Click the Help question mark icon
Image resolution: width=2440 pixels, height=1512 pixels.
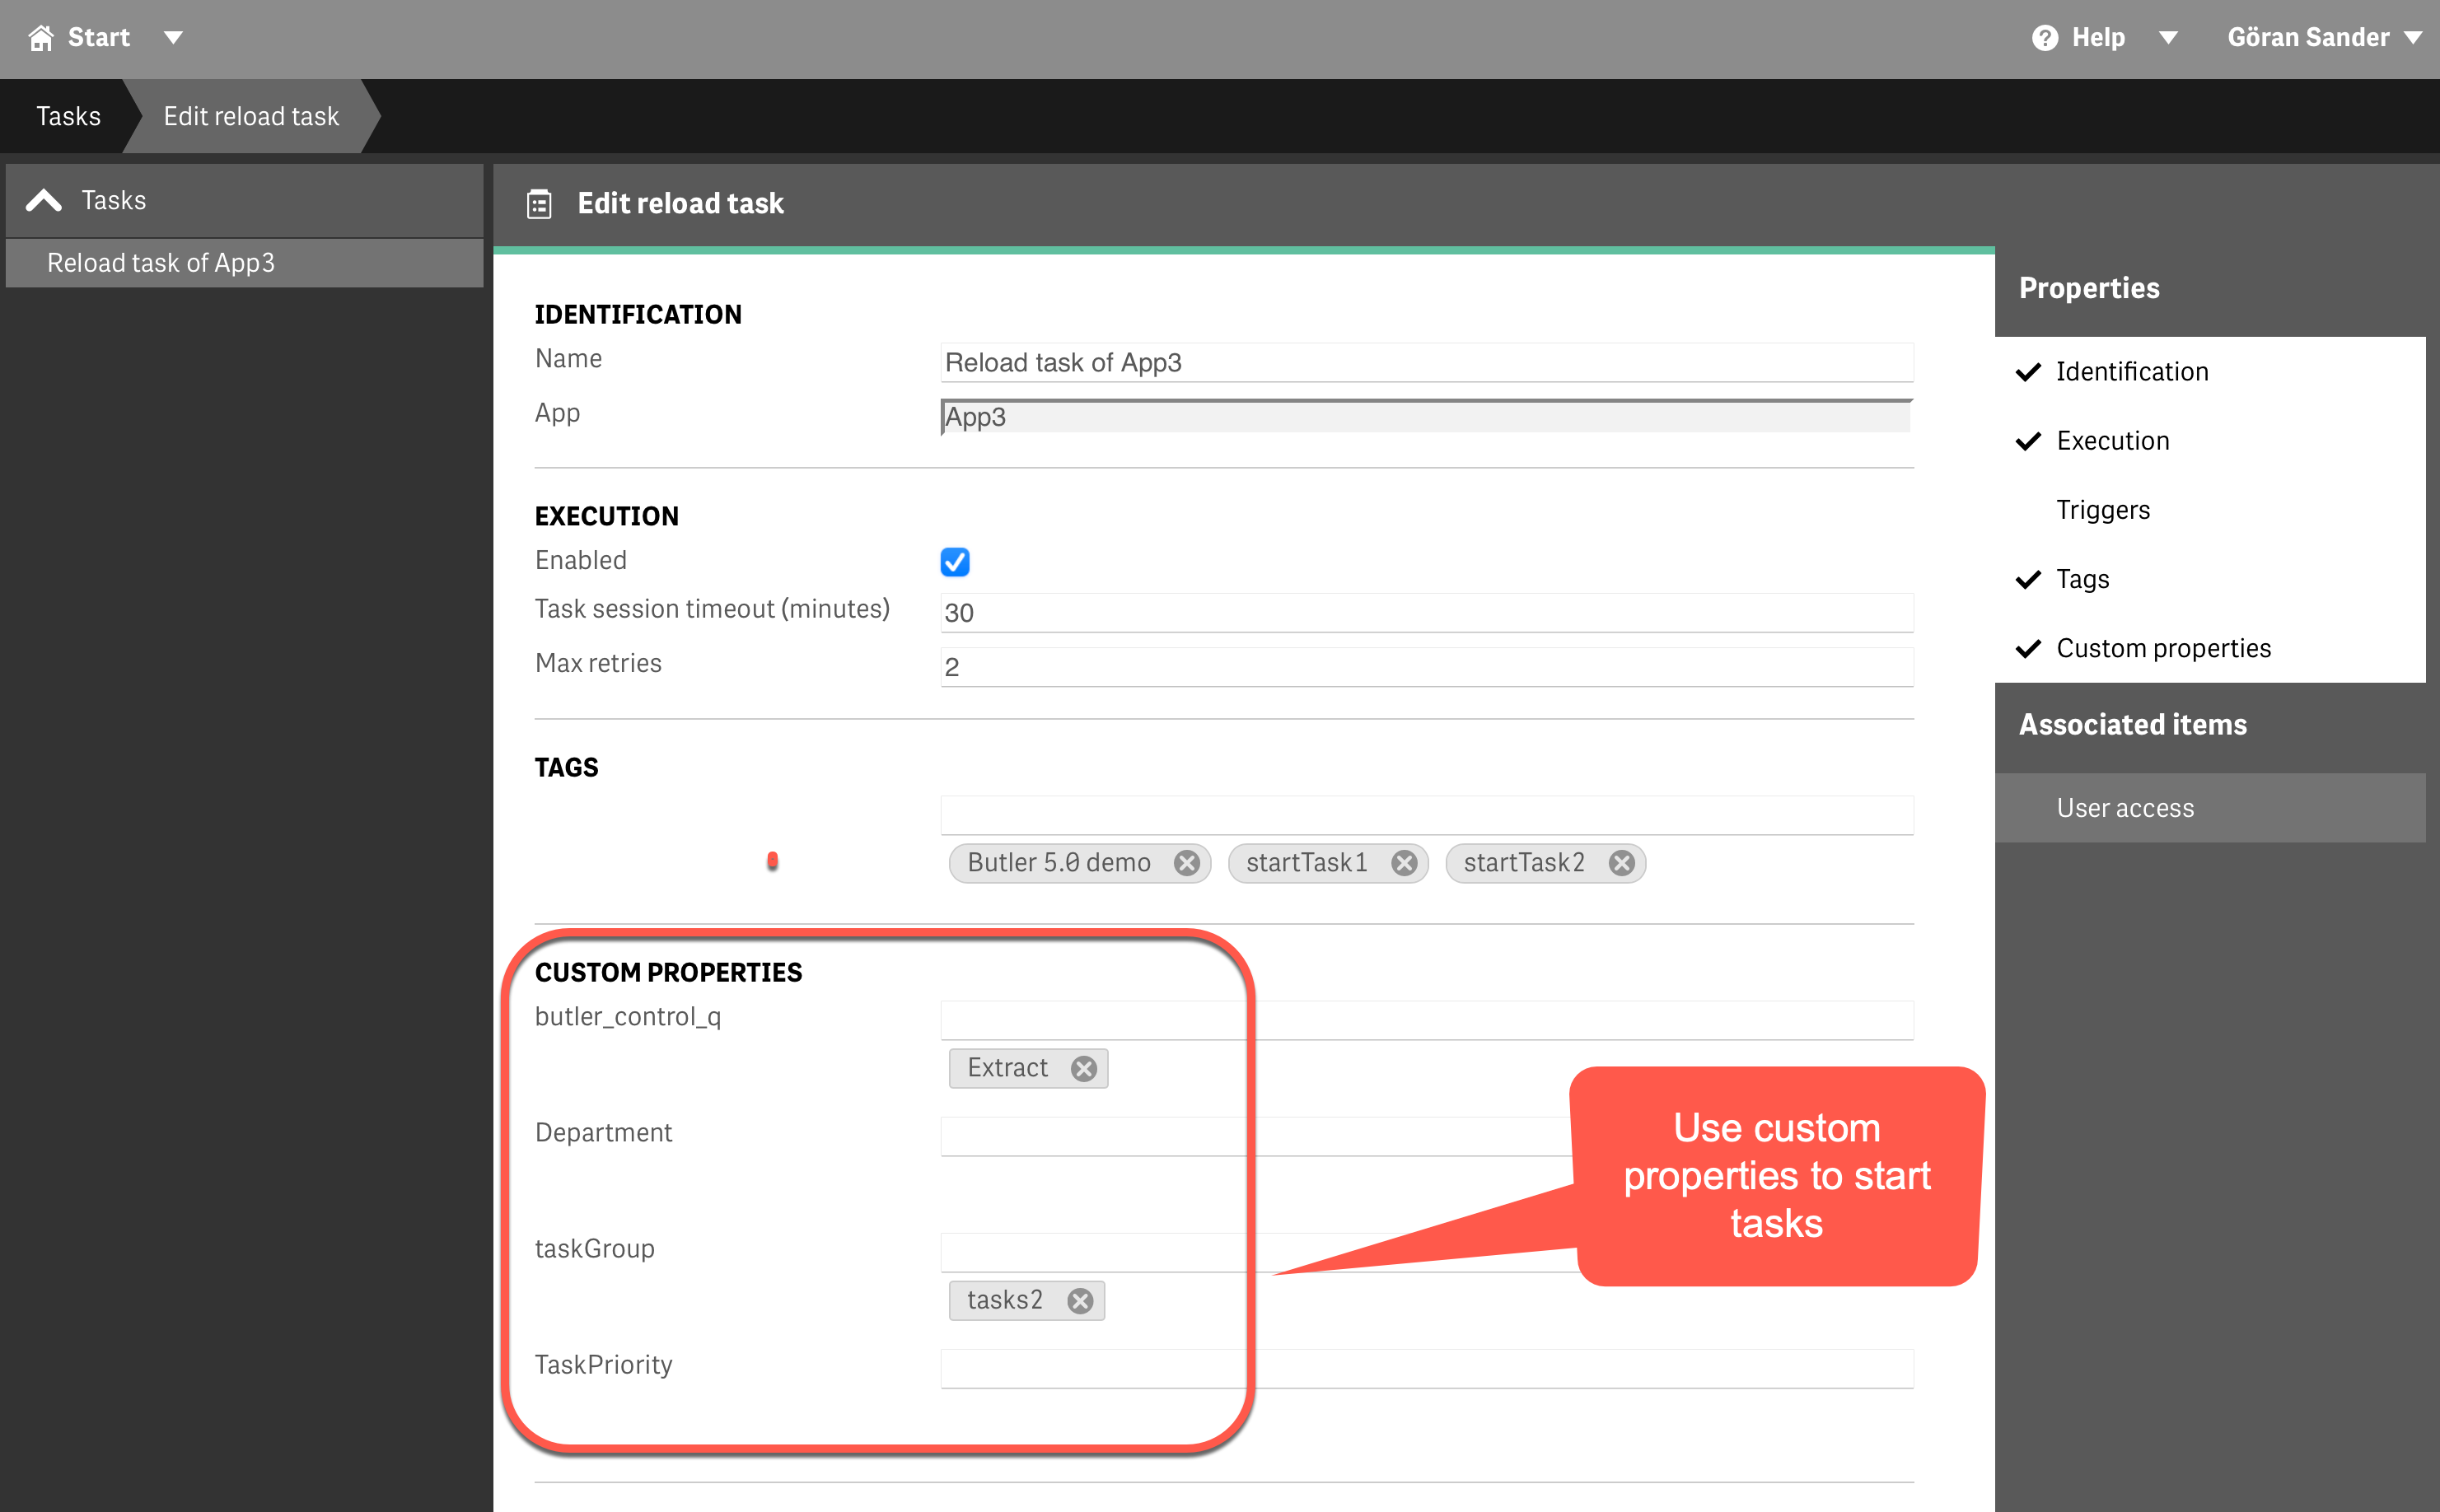coord(2045,38)
